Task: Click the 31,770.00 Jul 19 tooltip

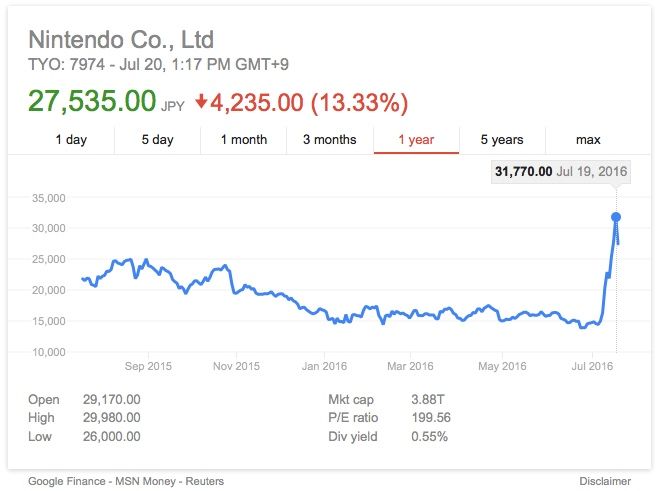Action: coord(561,172)
